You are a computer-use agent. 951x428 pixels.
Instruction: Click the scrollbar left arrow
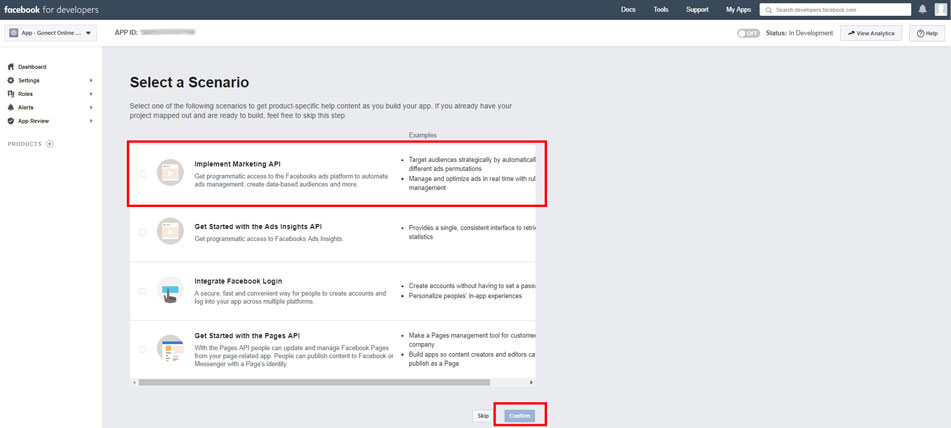133,383
